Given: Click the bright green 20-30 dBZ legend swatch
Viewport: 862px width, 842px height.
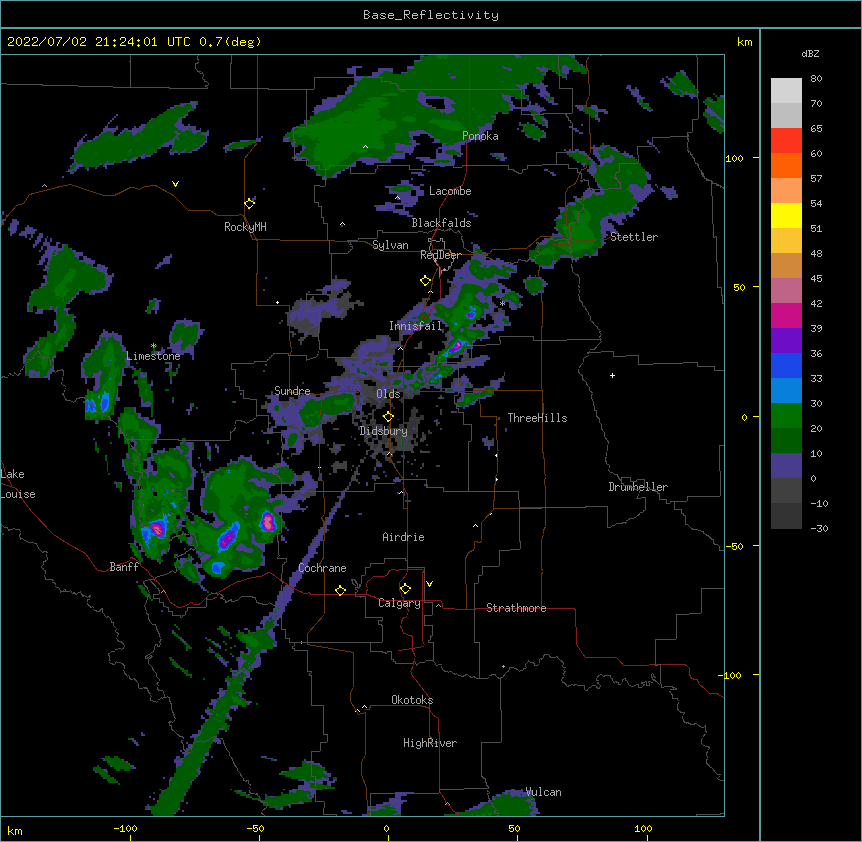Looking at the screenshot, I should click(786, 416).
